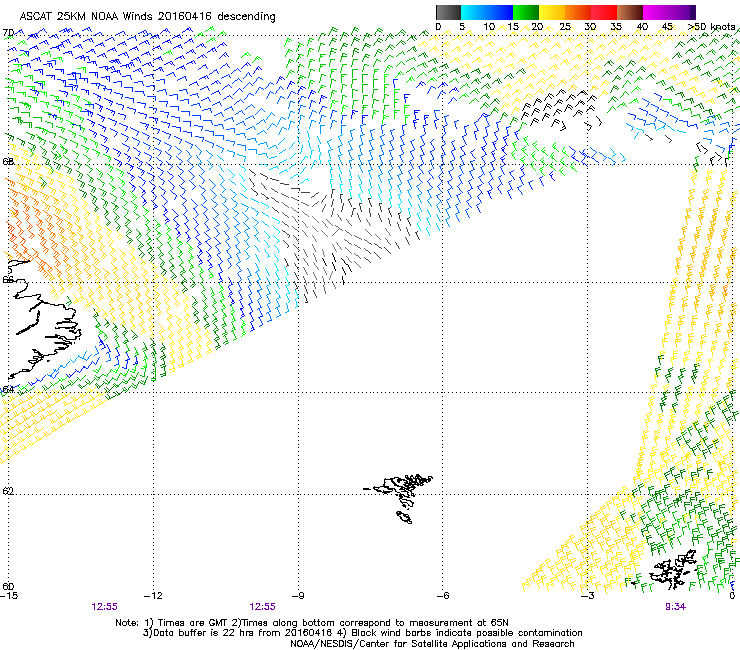Viewport: 740px width, 650px height.
Task: Click the '>50 knots' legend label
Action: pyautogui.click(x=711, y=27)
